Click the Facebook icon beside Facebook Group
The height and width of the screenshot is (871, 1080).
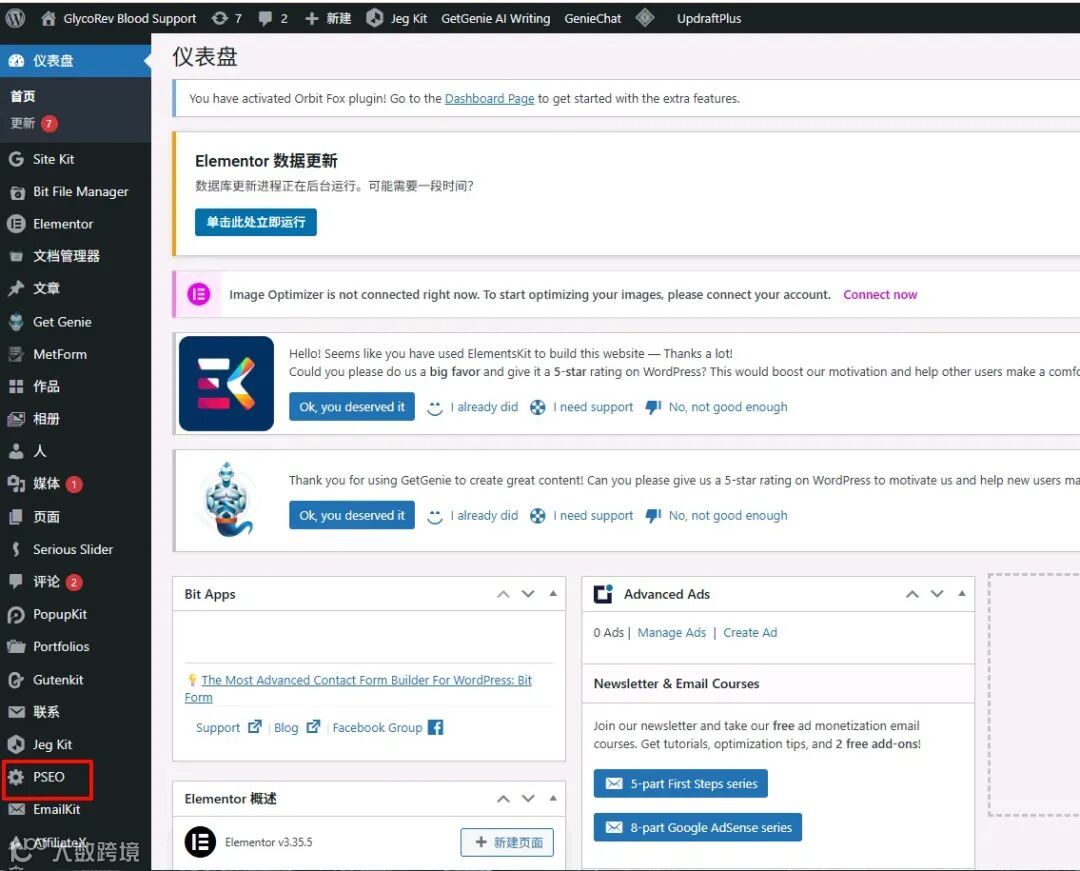point(435,727)
